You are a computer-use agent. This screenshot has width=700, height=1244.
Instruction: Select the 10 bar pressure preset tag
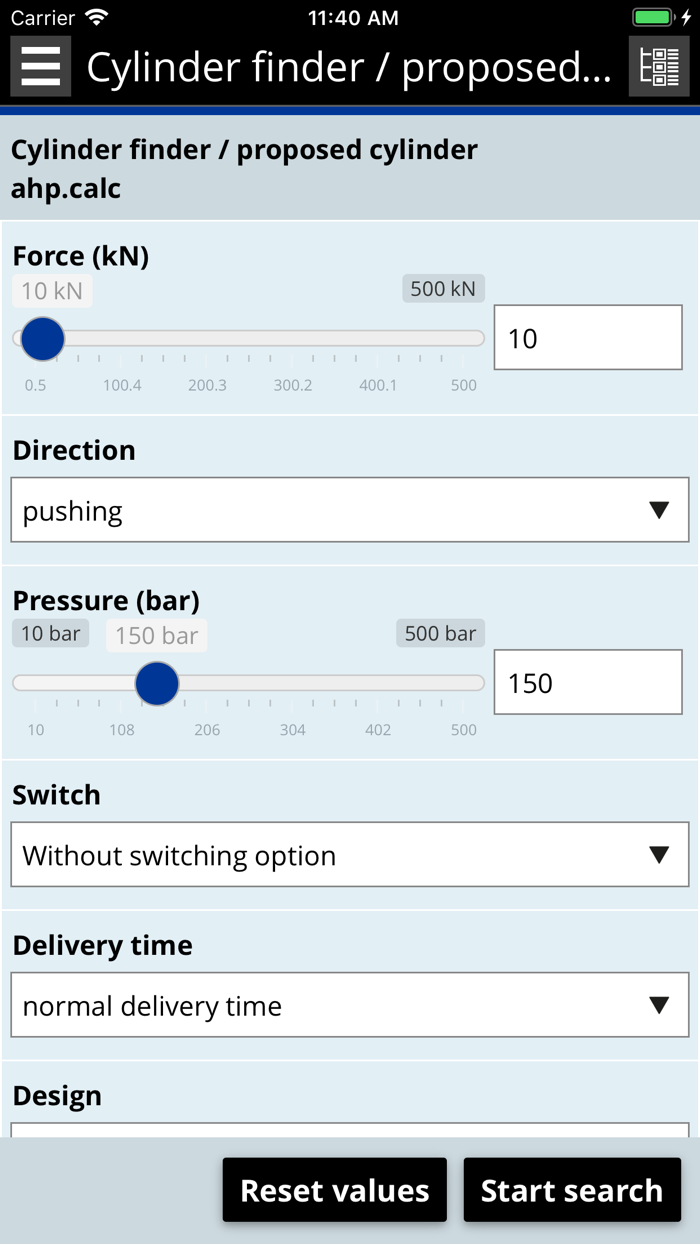(50, 632)
